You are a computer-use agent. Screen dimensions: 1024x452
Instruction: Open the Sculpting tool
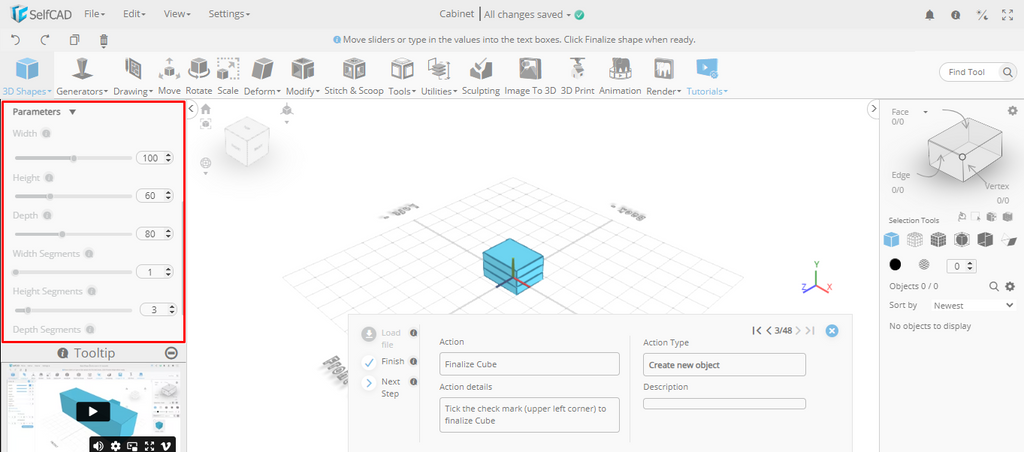click(x=481, y=76)
